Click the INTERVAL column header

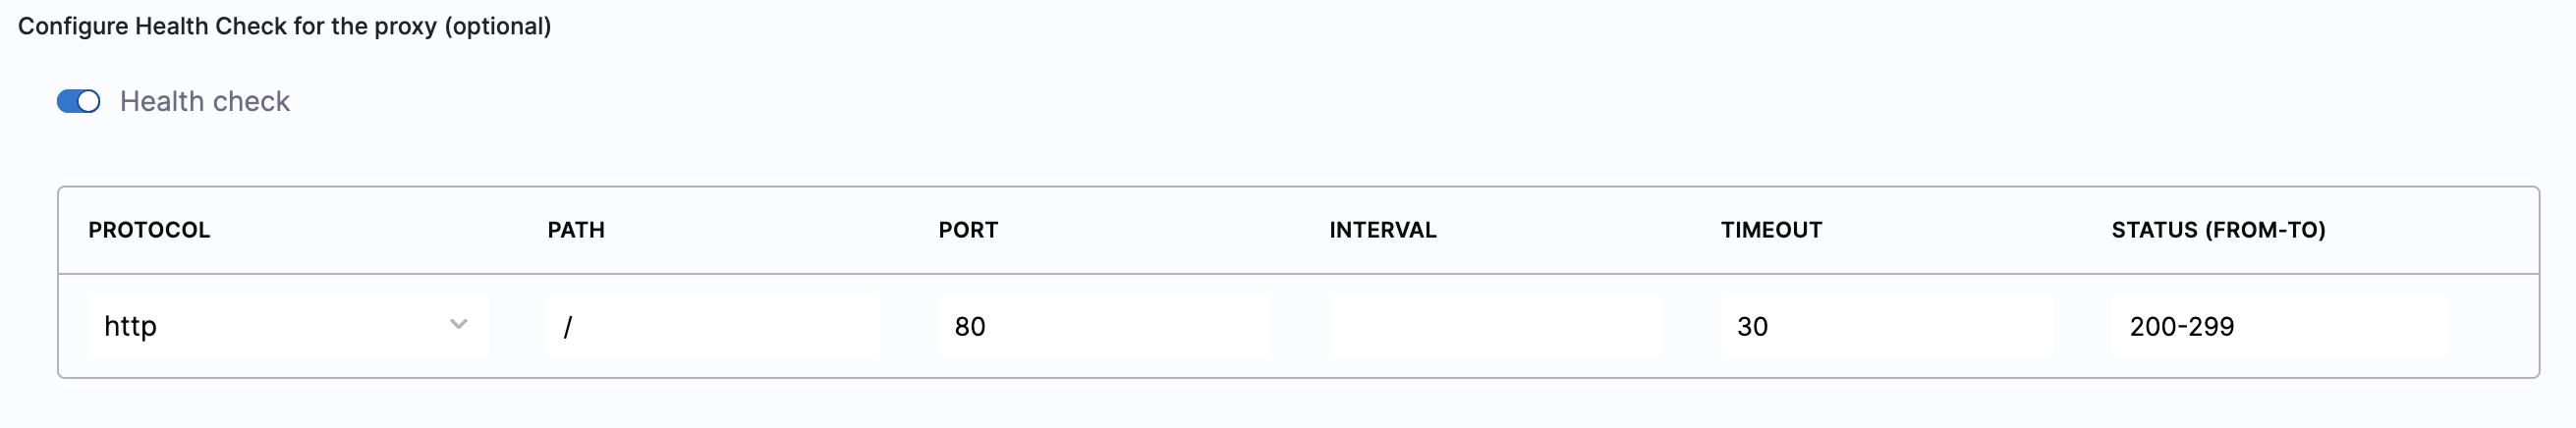click(x=1382, y=230)
